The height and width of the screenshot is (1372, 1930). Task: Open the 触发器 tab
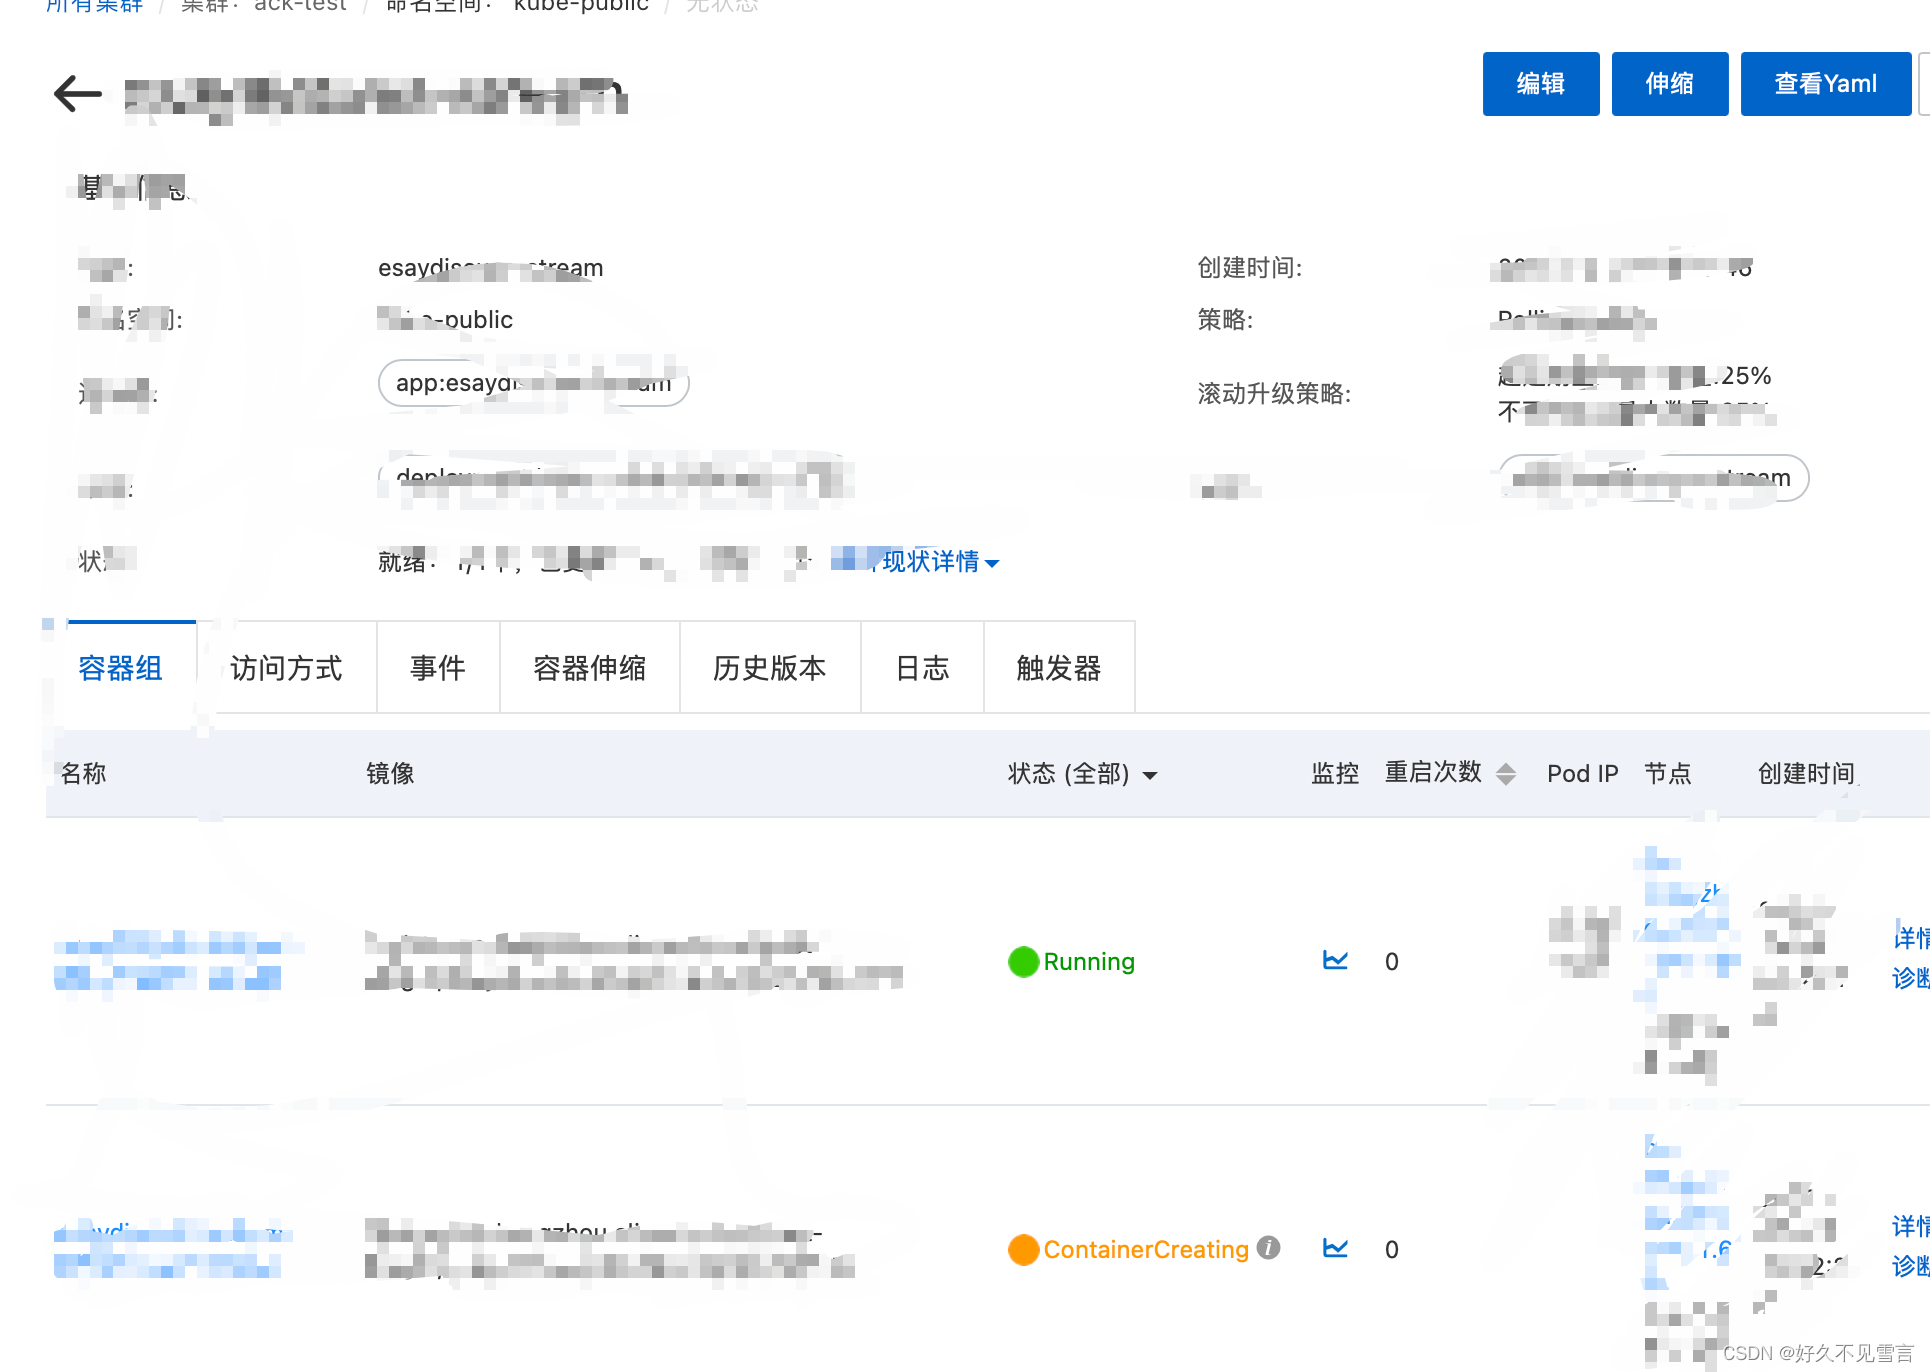[x=1058, y=668]
